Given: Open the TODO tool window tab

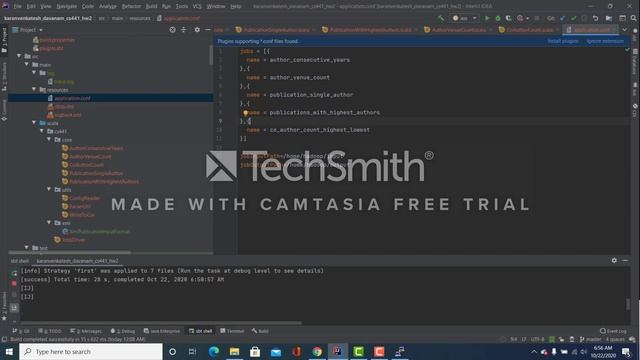Looking at the screenshot, I should click(50, 331).
